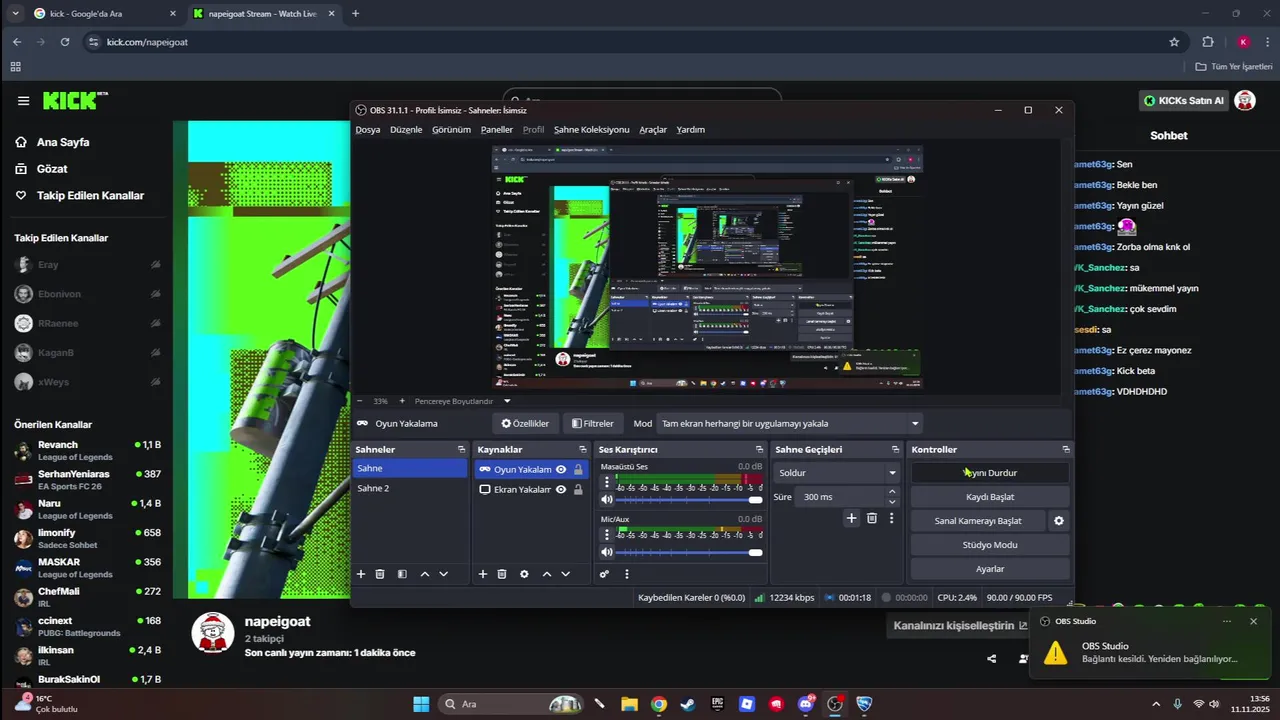Remove transition with trash in Sahne Geçişleri
1280x720 pixels.
872,518
